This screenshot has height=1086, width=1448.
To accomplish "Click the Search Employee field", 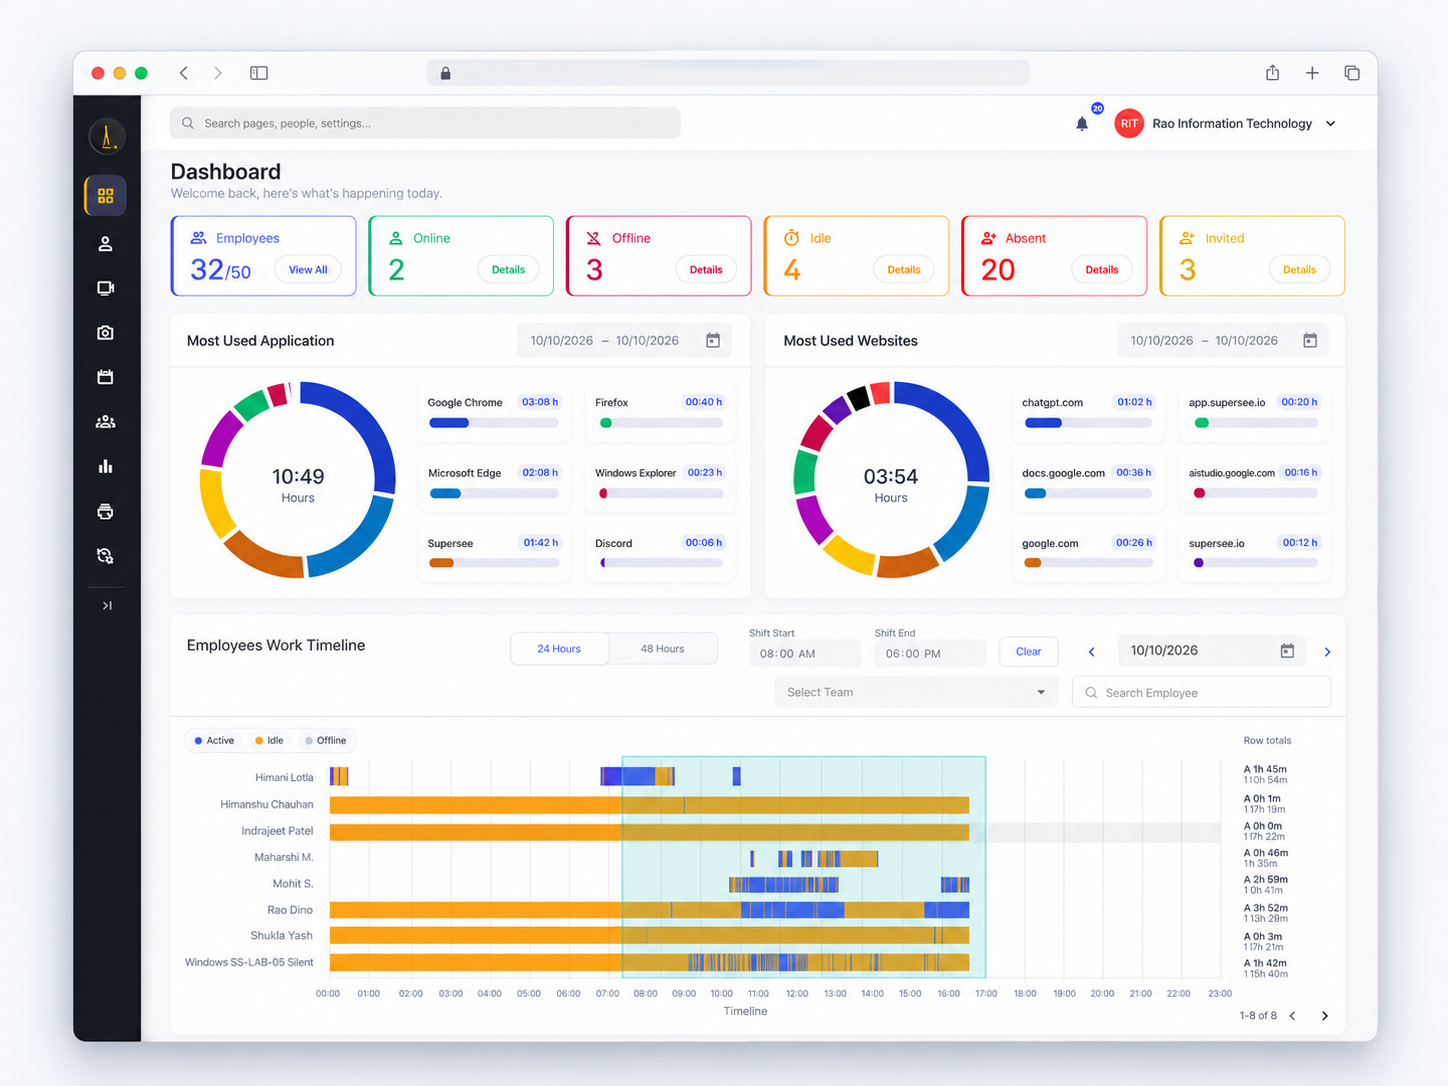I will tap(1201, 693).
